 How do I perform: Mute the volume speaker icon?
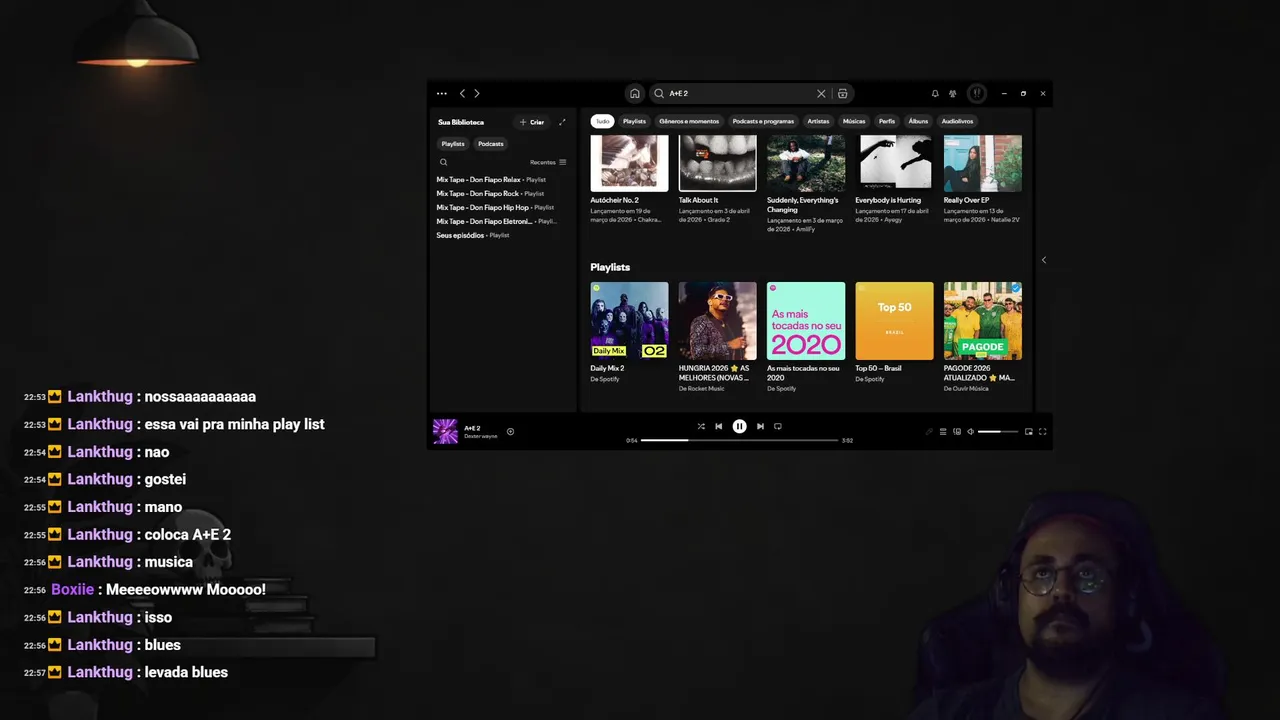click(x=971, y=432)
